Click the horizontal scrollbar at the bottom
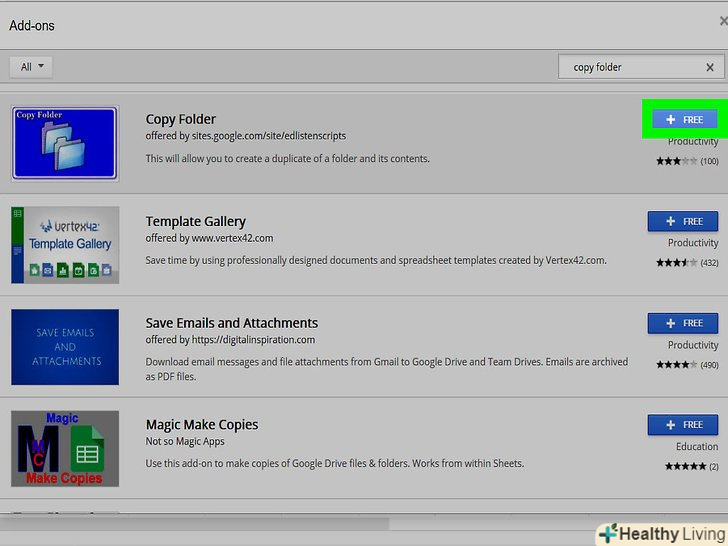The width and height of the screenshot is (728, 546). 194,525
